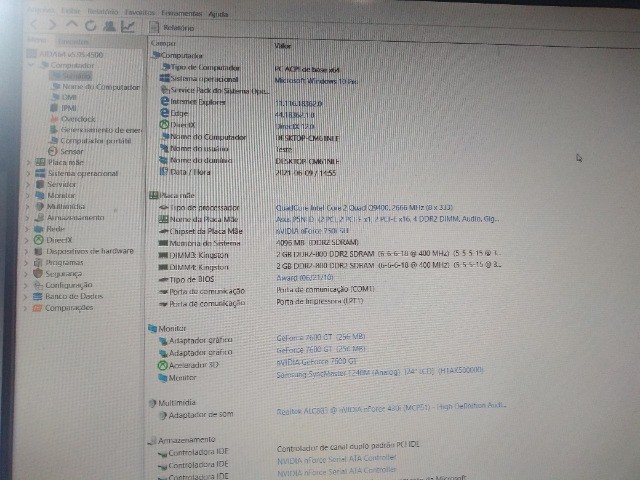The width and height of the screenshot is (640, 480).
Task: Open the Ajuda menu
Action: 218,14
